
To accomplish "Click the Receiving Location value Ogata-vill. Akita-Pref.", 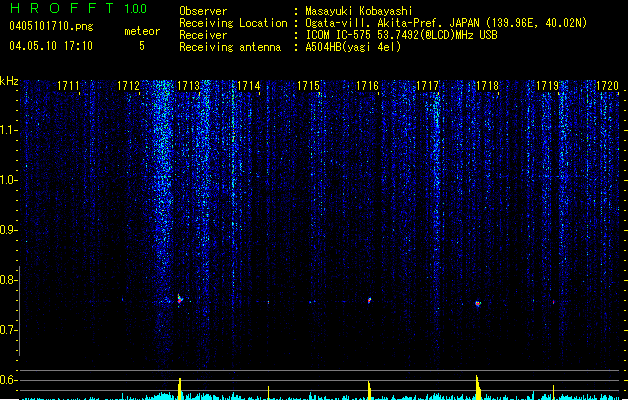I will pyautogui.click(x=375, y=23).
